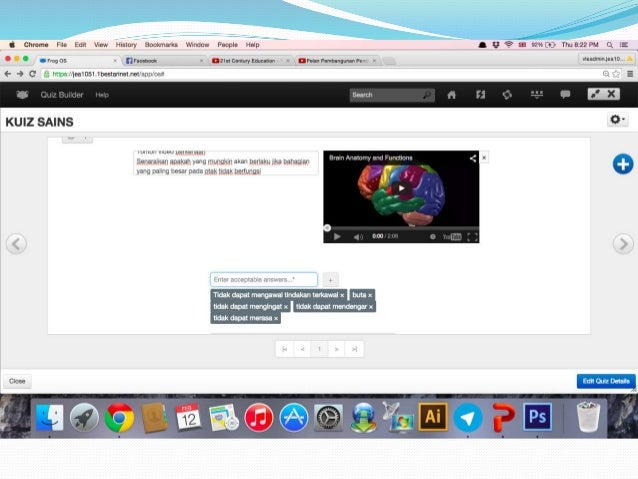Image resolution: width=638 pixels, height=479 pixels.
Task: Remove 'tidak dapat mendengar' answer tag
Action: 371,307
